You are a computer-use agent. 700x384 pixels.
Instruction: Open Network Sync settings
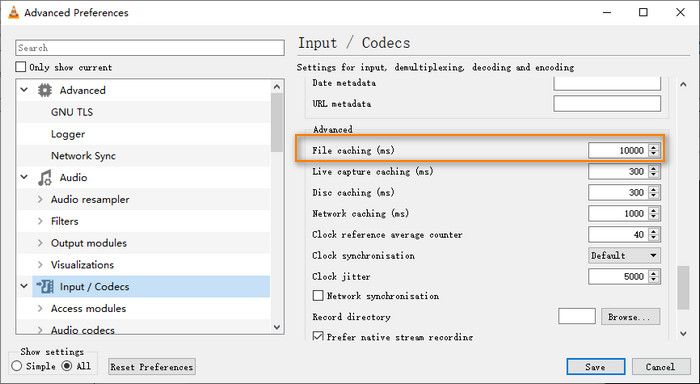coord(83,156)
